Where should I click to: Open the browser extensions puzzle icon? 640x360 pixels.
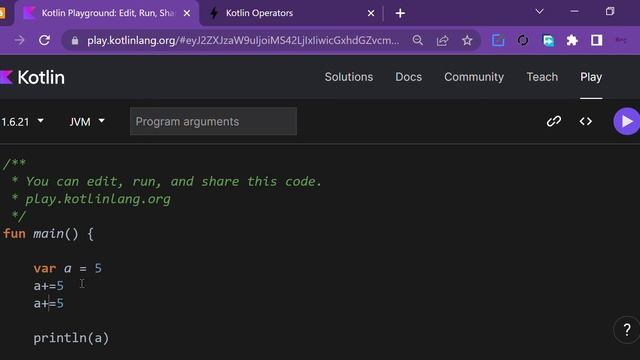click(x=572, y=40)
